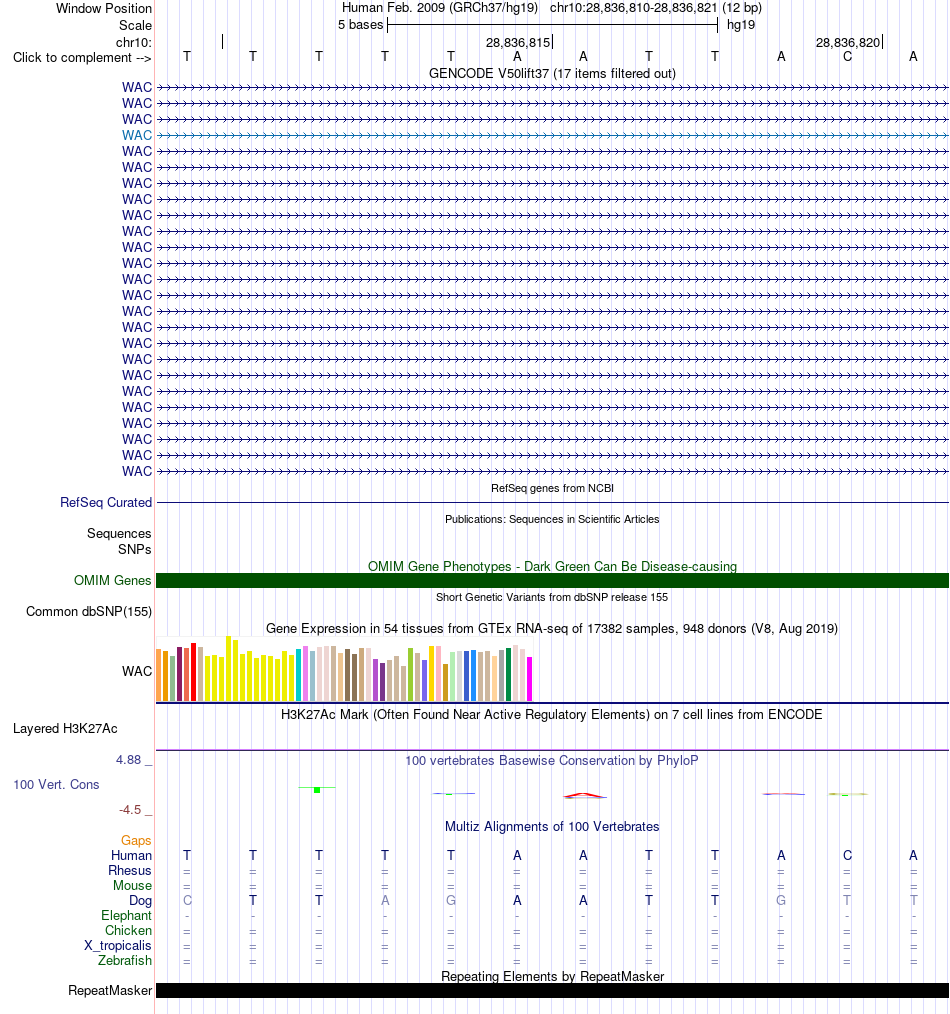Click the red PhyloP conservation peak
Screen dimensions: 950x1014
click(x=585, y=795)
